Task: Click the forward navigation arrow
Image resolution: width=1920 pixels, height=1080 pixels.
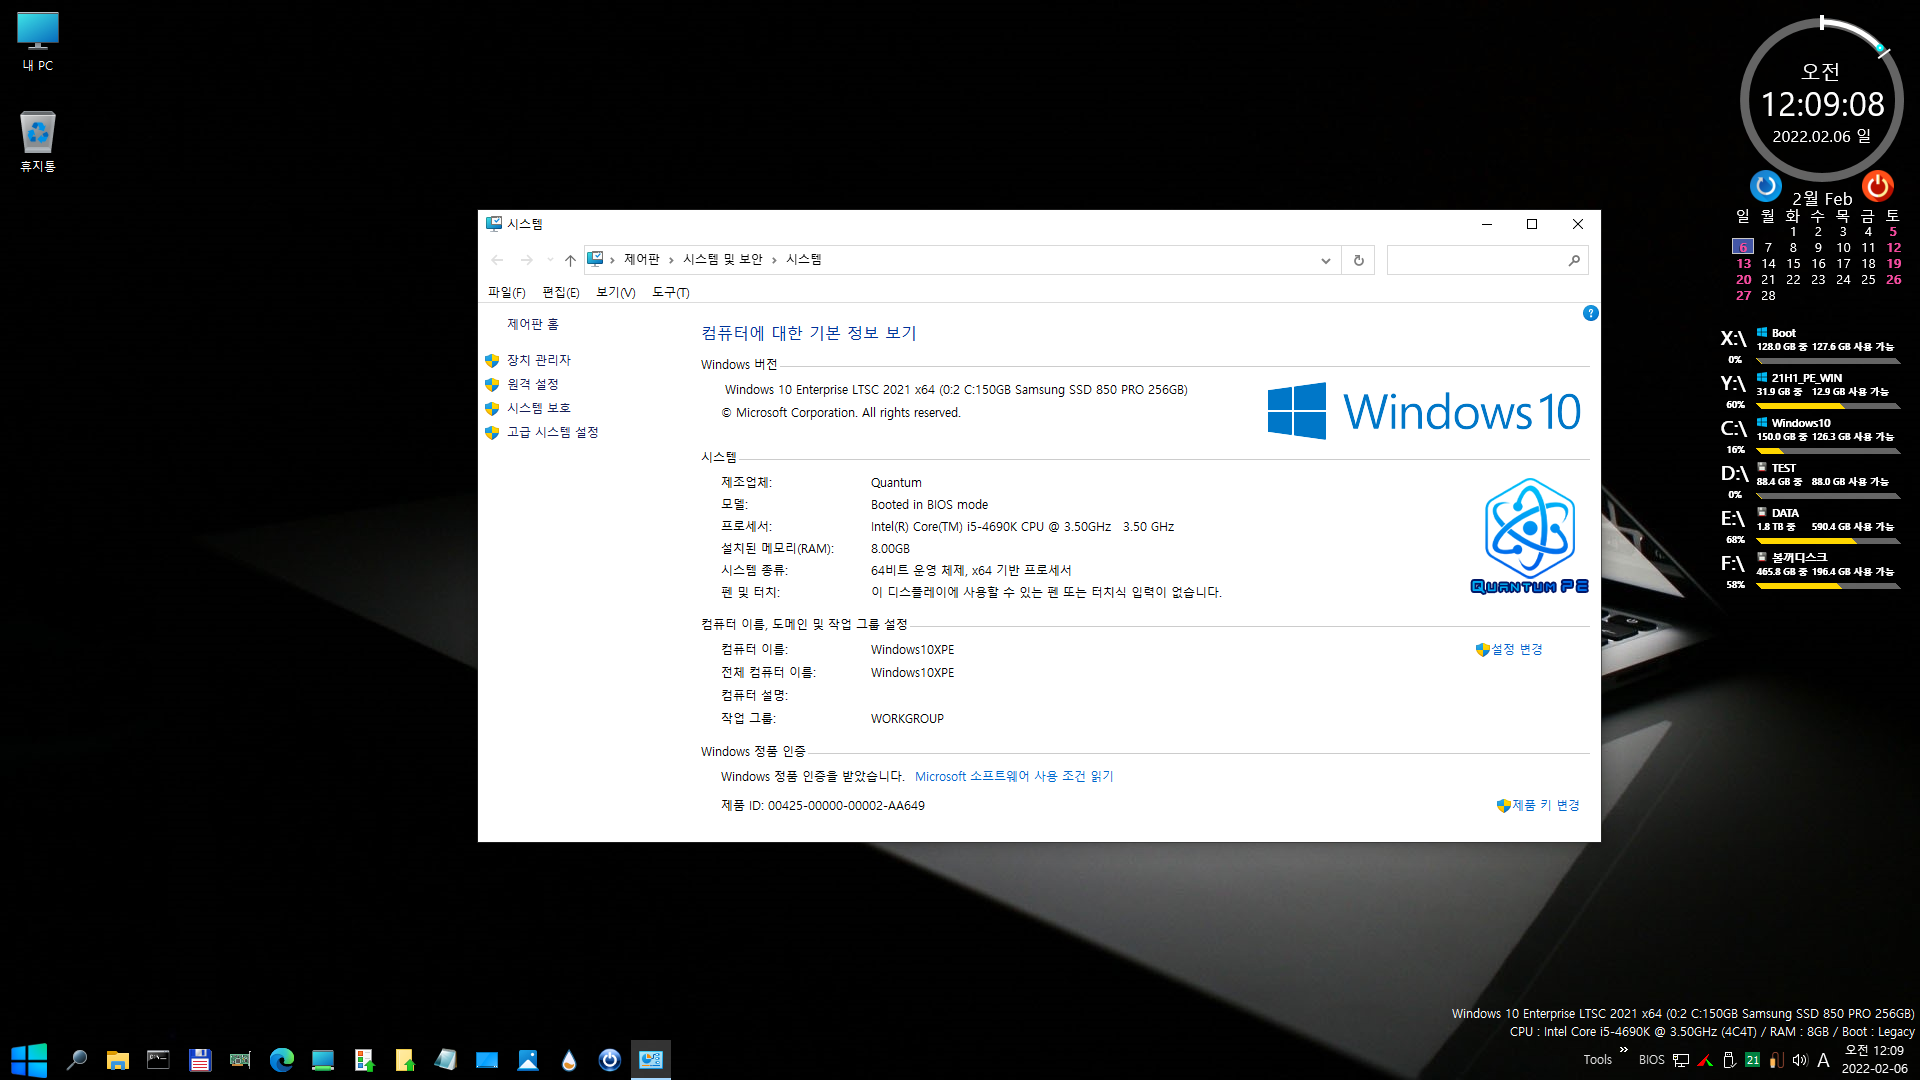Action: tap(526, 260)
